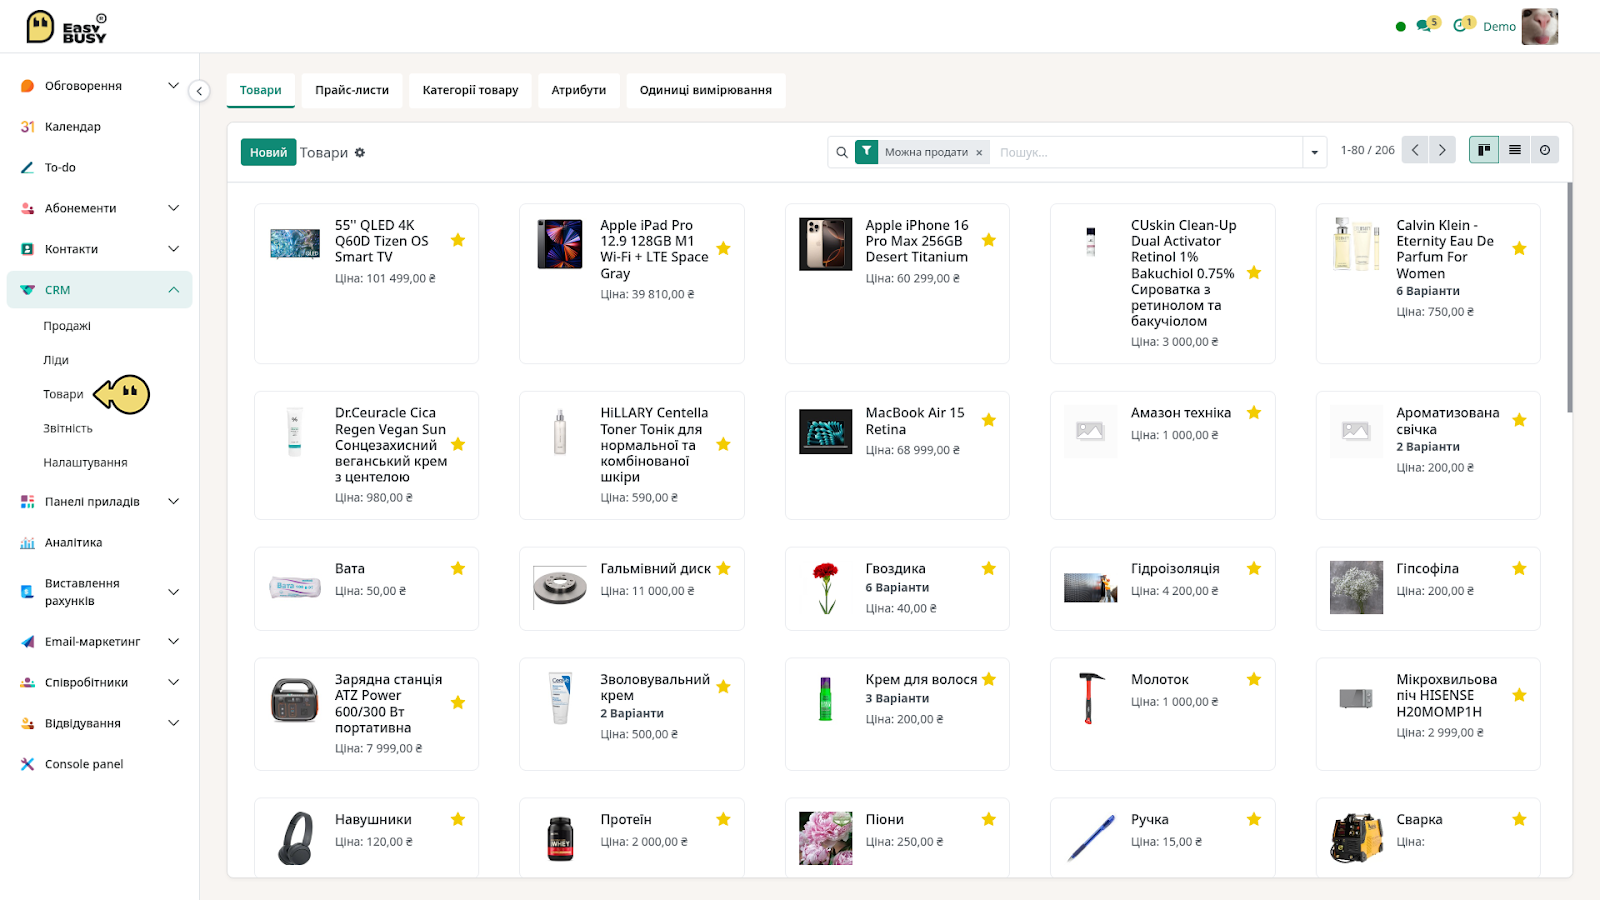The height and width of the screenshot is (900, 1600).
Task: Click the product list vertical scrollbar
Action: [1569, 297]
